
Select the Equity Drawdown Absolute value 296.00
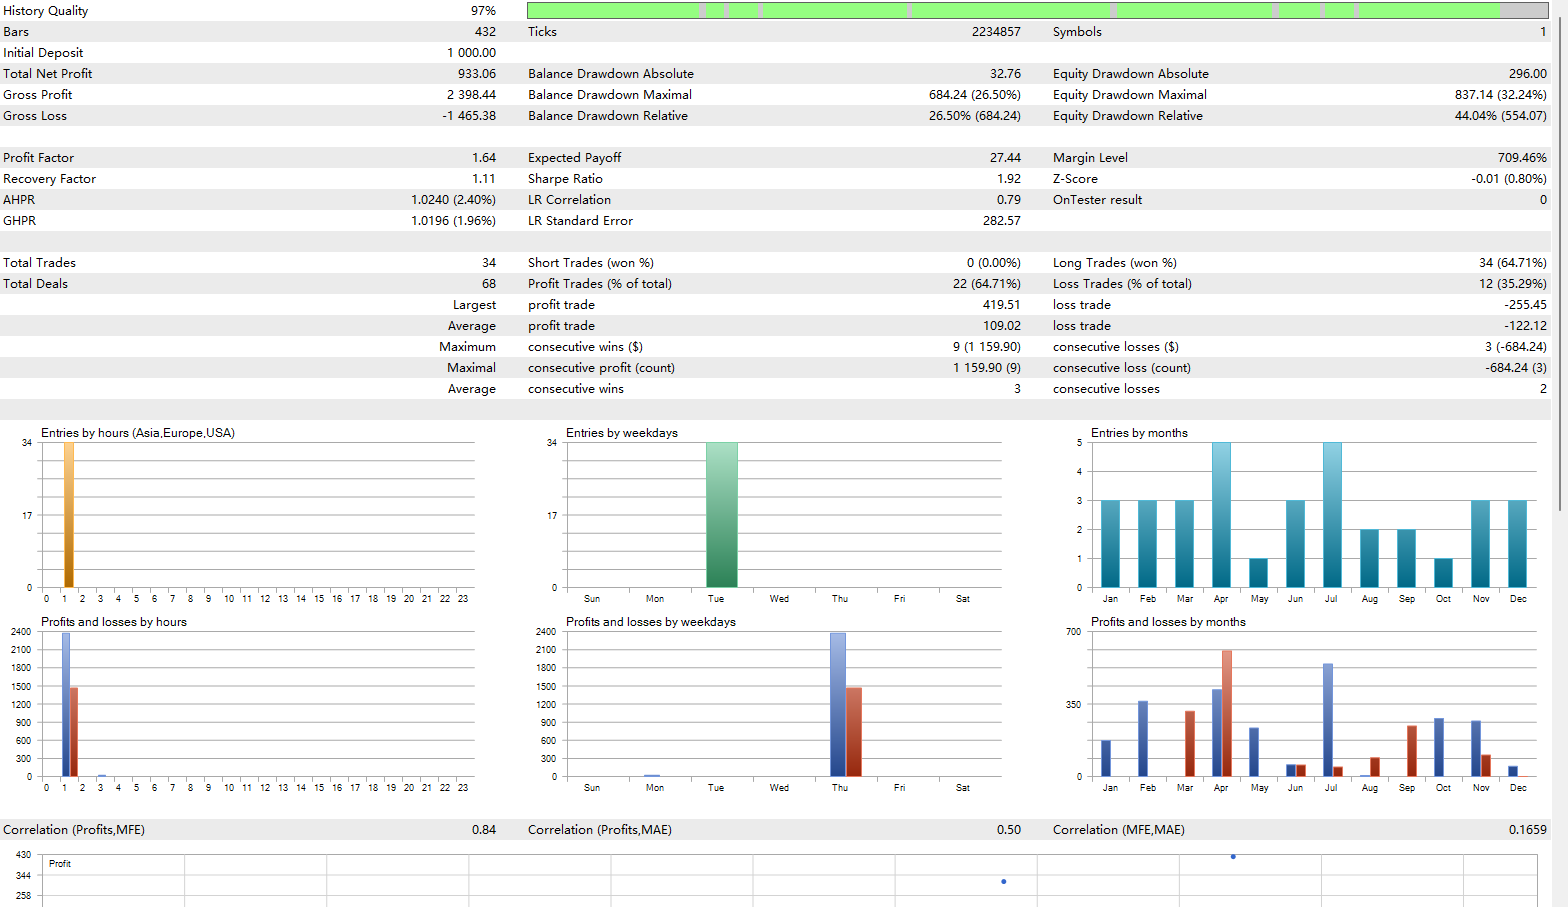click(1527, 73)
